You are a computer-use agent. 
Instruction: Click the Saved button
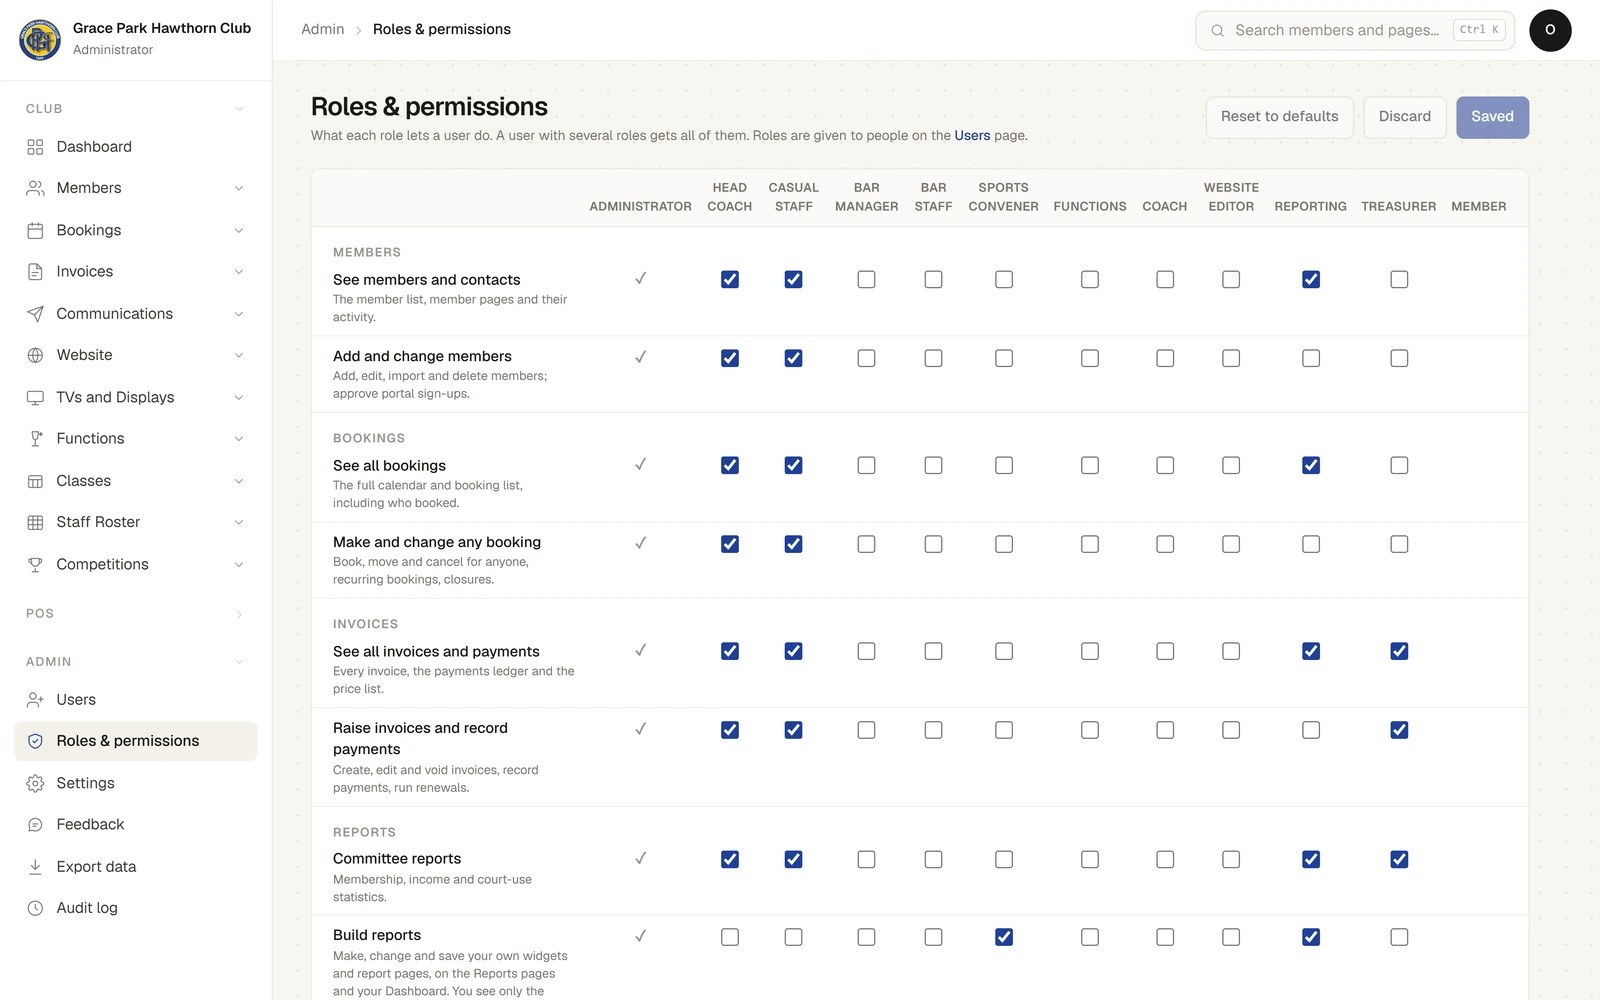[1492, 117]
